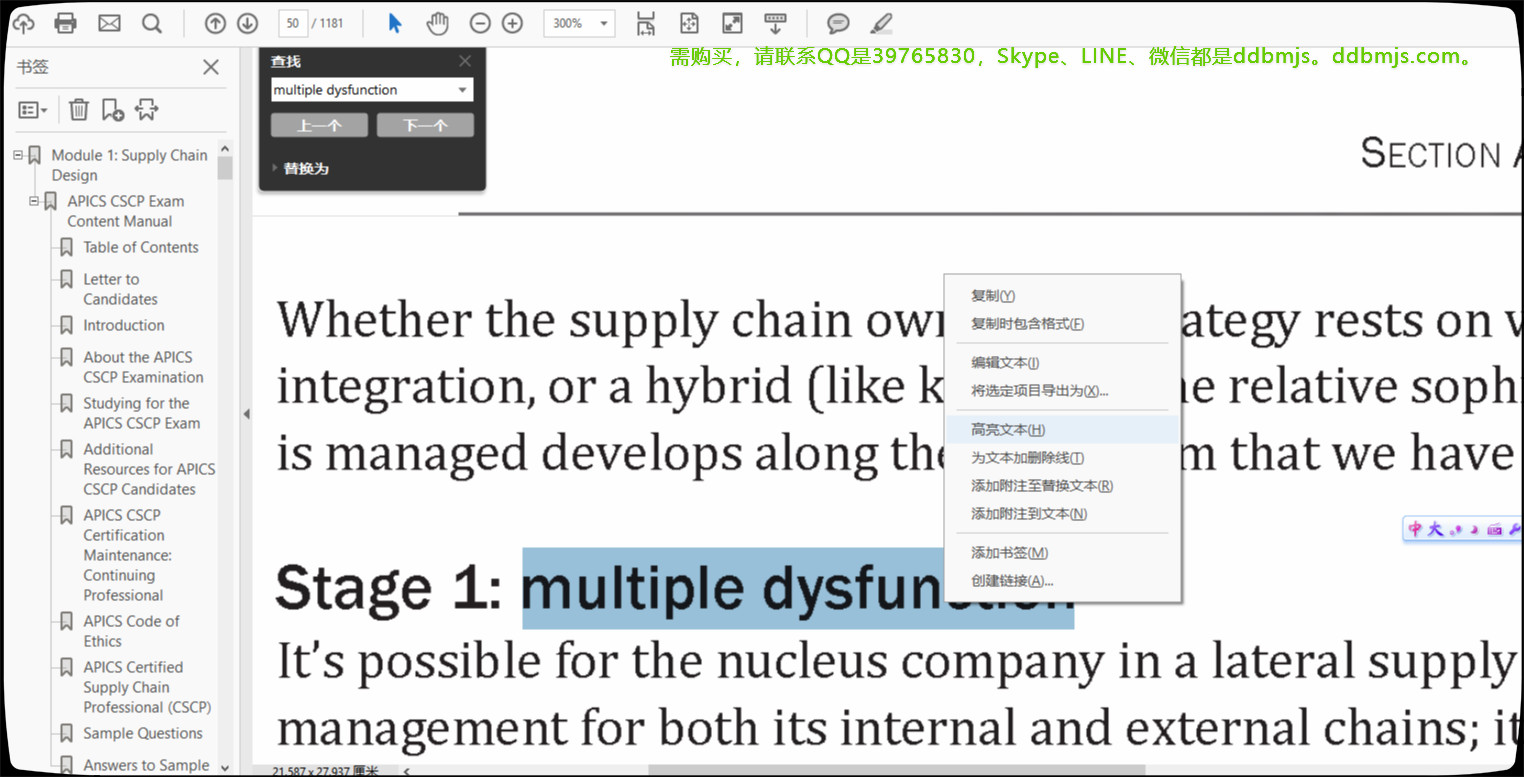The height and width of the screenshot is (777, 1524).
Task: Collapse the navigation pane with the left arrow
Action: click(246, 414)
